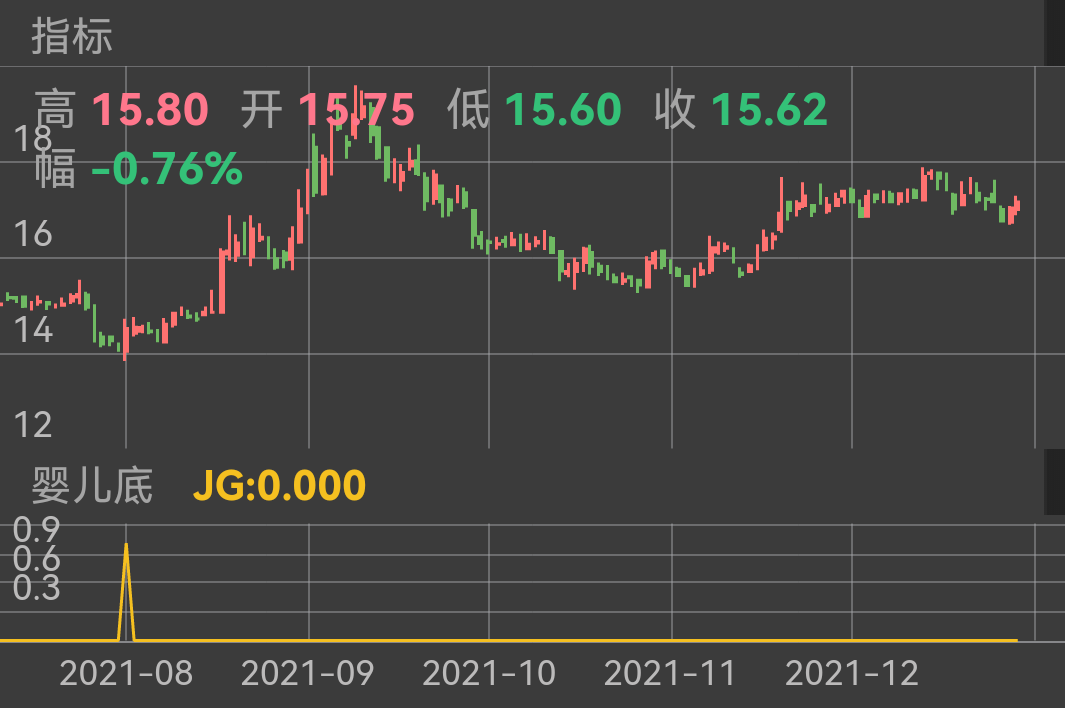This screenshot has width=1065, height=708.
Task: Click the last candlestick at chart's right end
Action: (1017, 204)
